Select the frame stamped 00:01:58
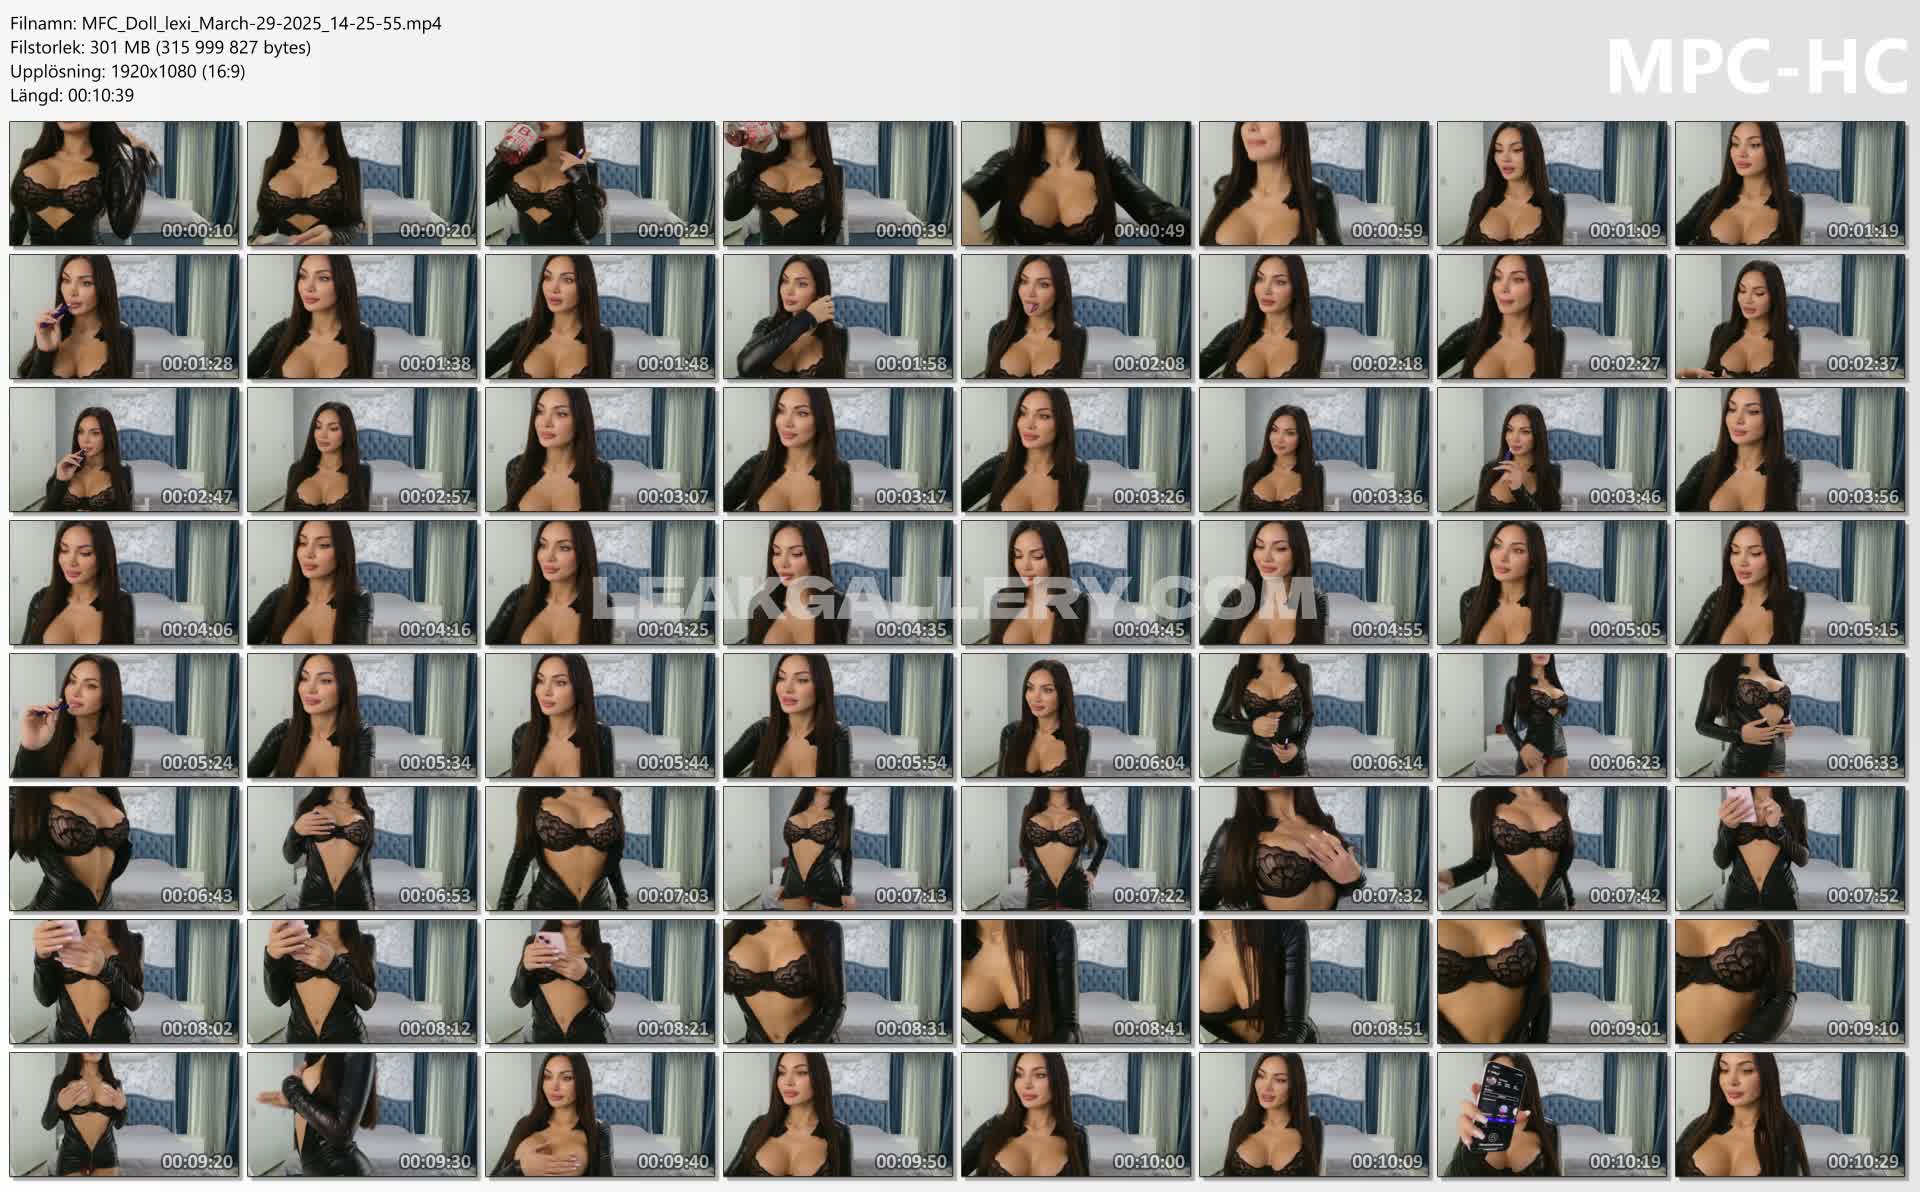Image resolution: width=1920 pixels, height=1192 pixels. [839, 316]
